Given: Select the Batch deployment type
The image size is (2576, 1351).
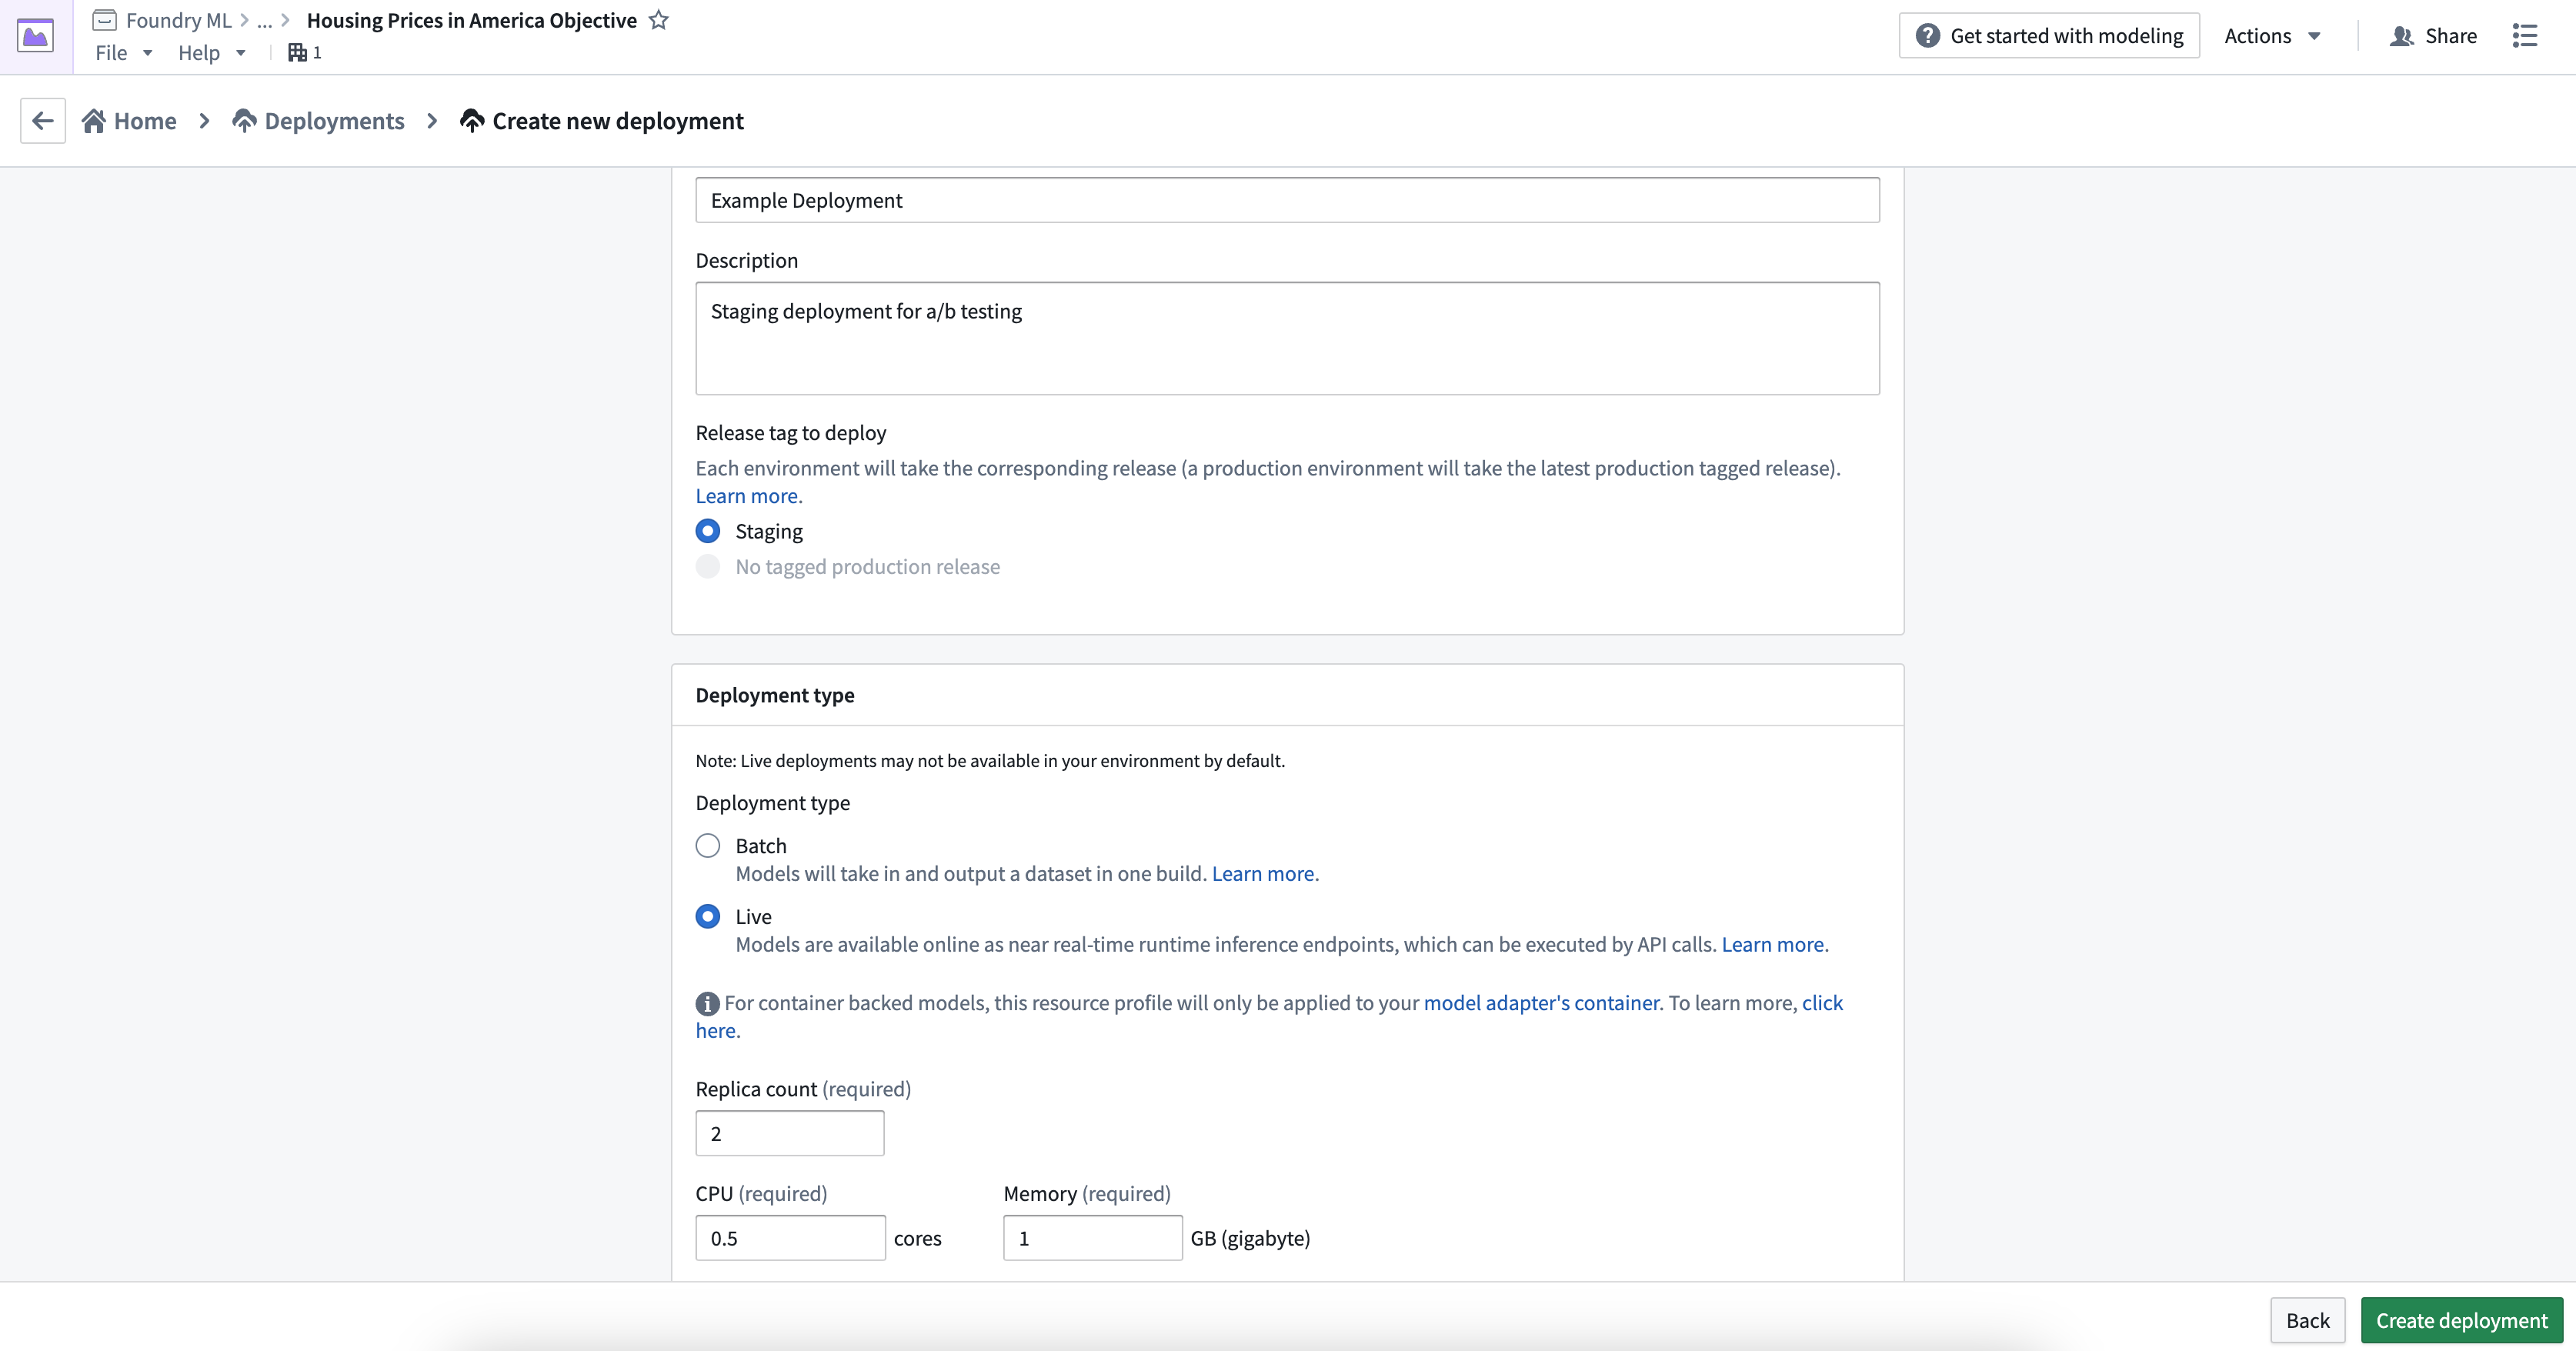Looking at the screenshot, I should pyautogui.click(x=709, y=845).
